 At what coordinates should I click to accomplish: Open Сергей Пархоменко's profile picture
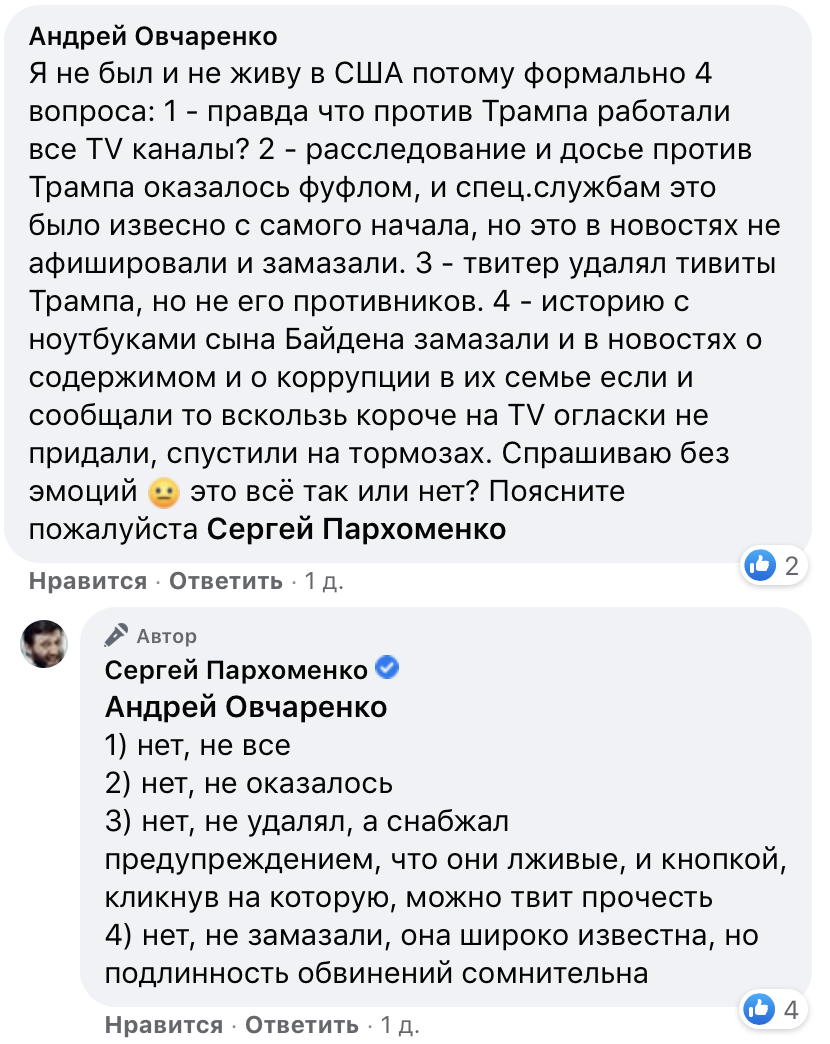point(46,643)
